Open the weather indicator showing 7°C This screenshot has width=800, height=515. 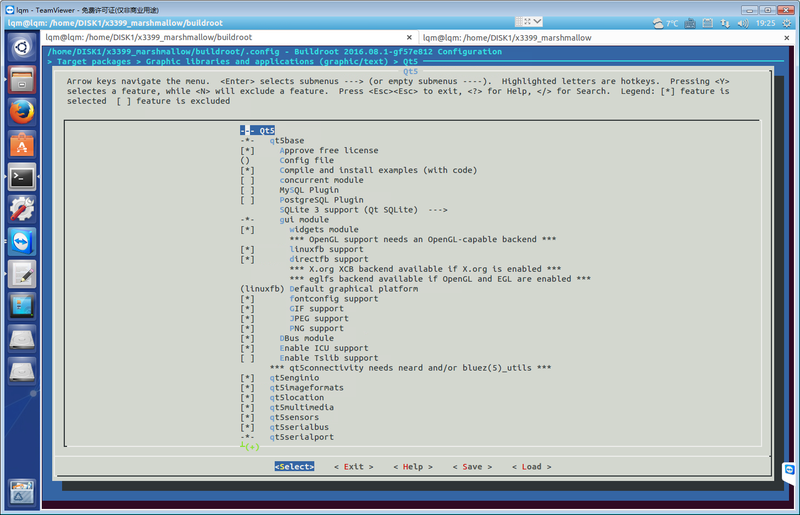[x=665, y=22]
